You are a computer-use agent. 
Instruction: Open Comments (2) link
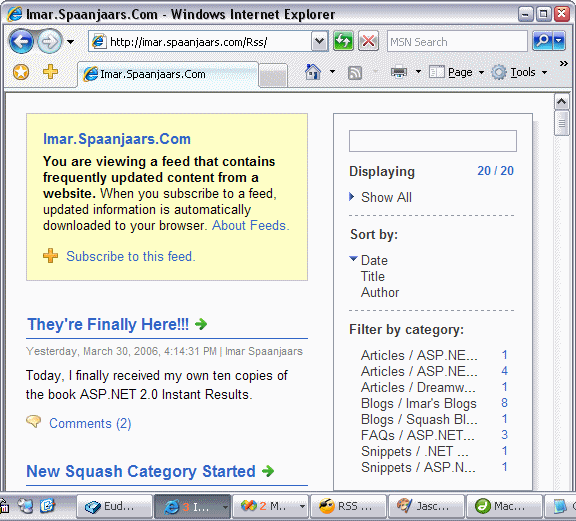point(90,423)
